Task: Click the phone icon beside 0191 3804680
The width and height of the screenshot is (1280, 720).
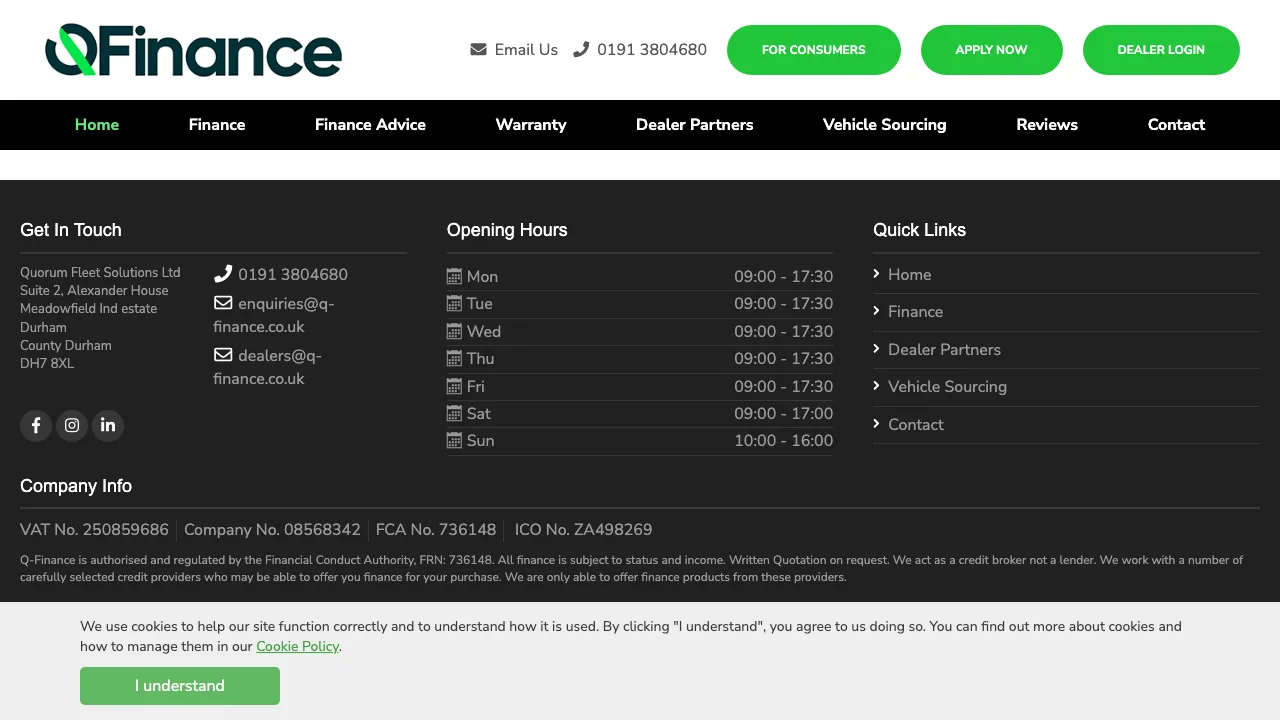Action: [x=581, y=49]
